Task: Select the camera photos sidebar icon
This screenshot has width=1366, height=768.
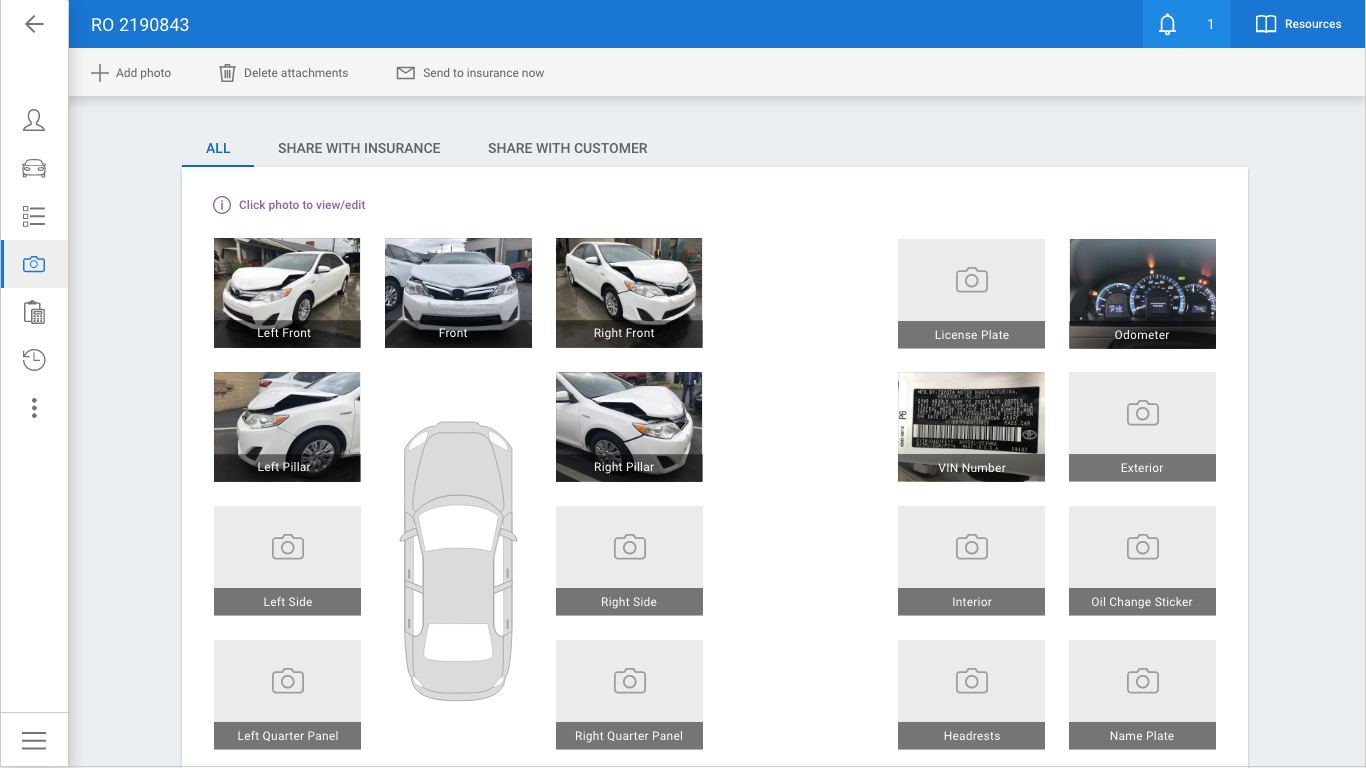Action: click(34, 264)
